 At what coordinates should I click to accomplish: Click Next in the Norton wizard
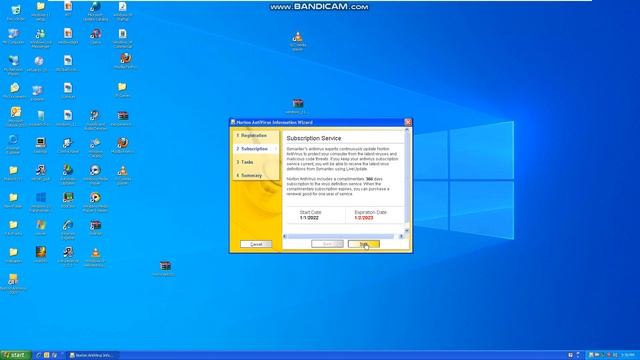364,244
